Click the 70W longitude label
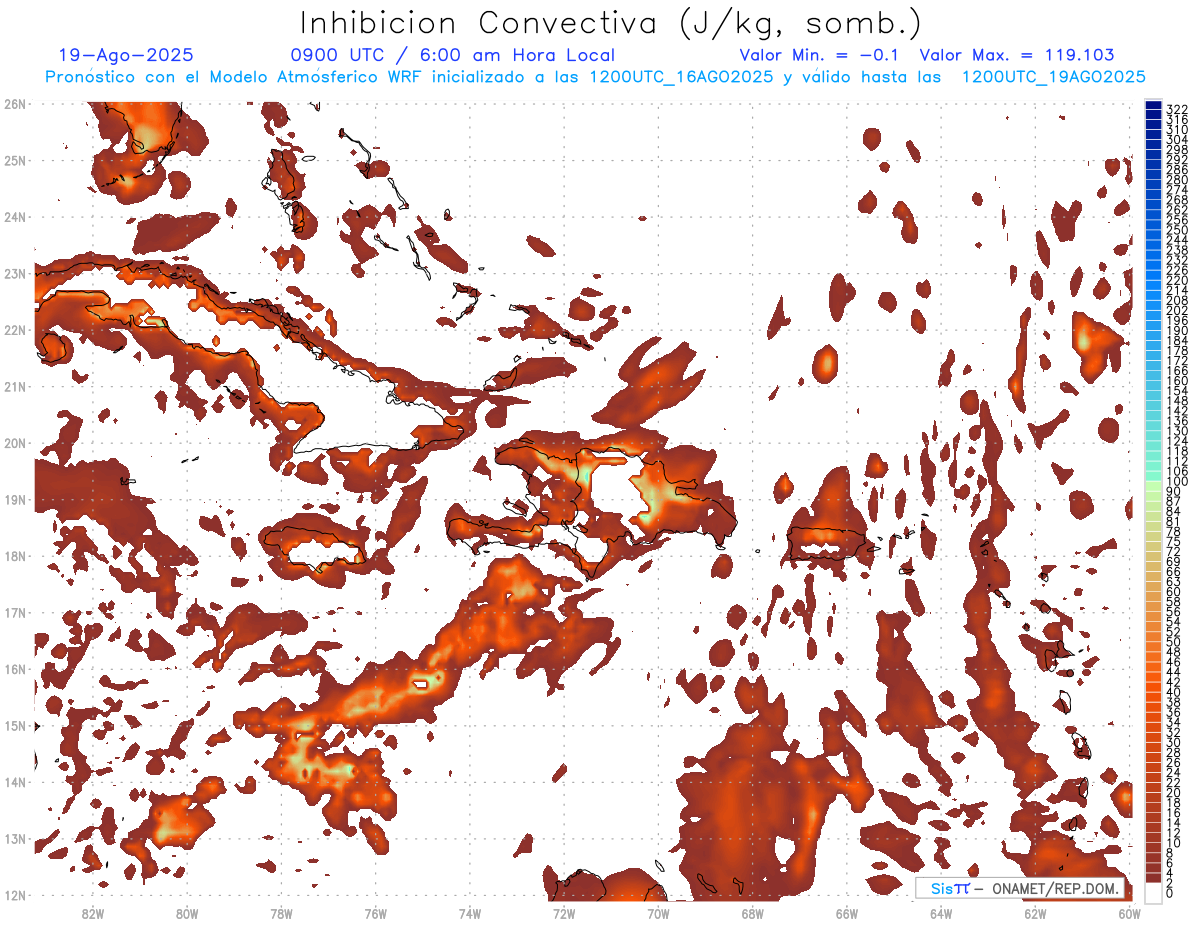This screenshot has width=1200, height=927. click(x=658, y=914)
